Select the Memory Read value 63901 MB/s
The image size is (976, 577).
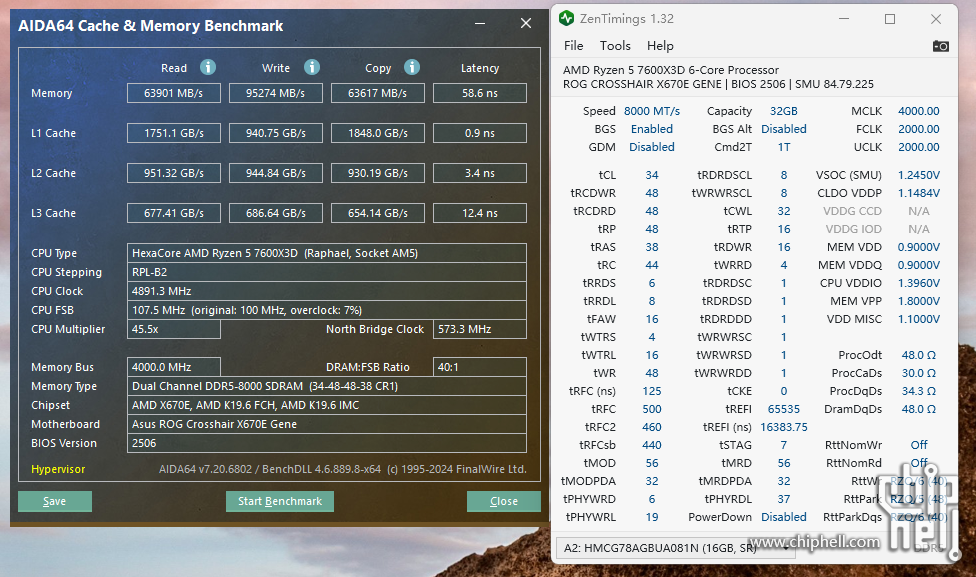click(x=174, y=93)
